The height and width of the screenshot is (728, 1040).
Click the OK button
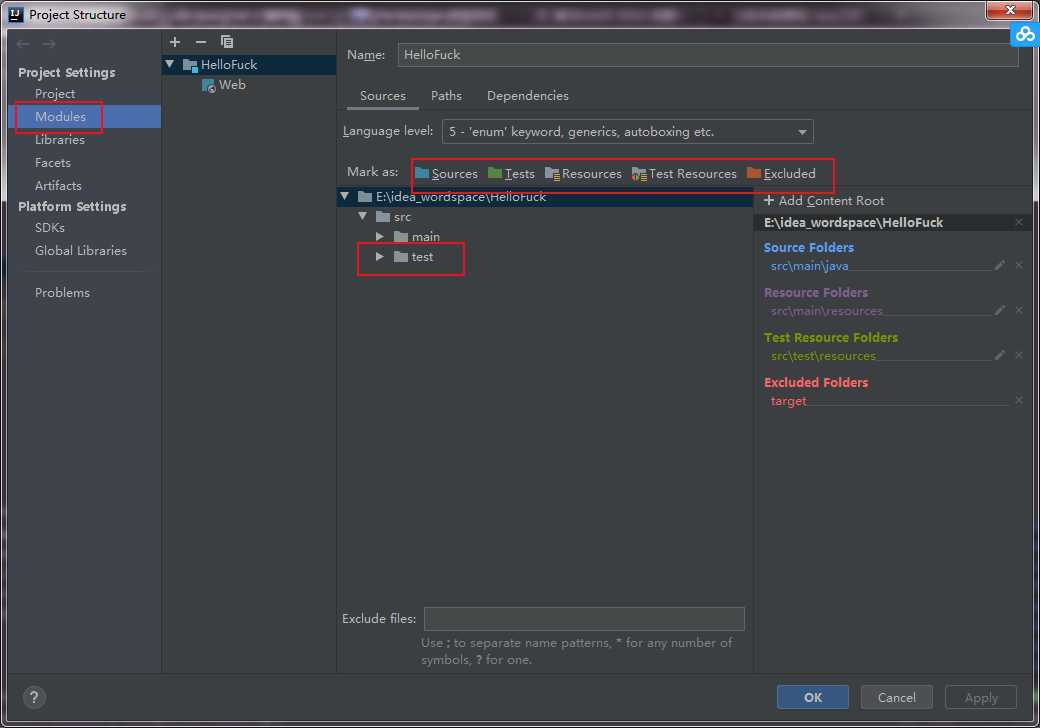tap(812, 698)
